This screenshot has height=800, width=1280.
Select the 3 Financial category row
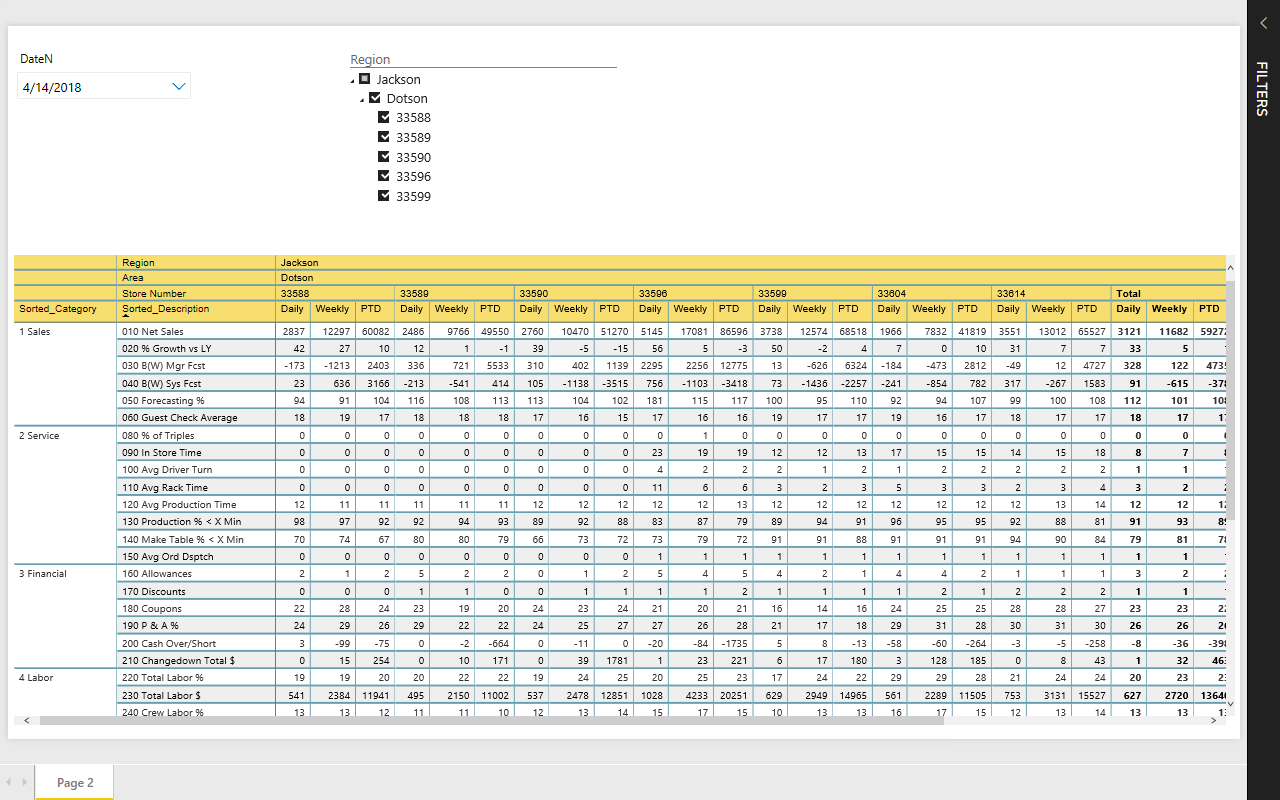click(x=42, y=574)
